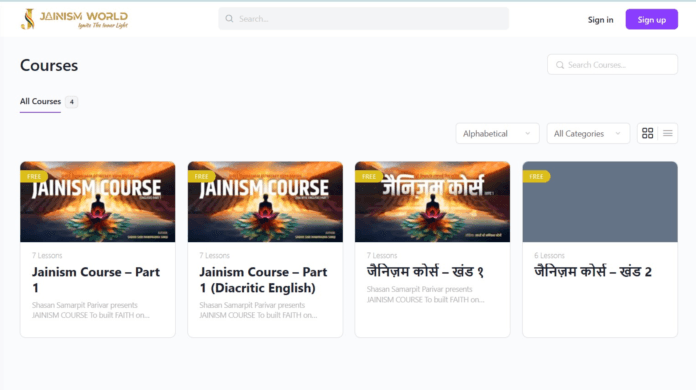The height and width of the screenshot is (390, 696).
Task: Click the course count badge 4
Action: 71,102
